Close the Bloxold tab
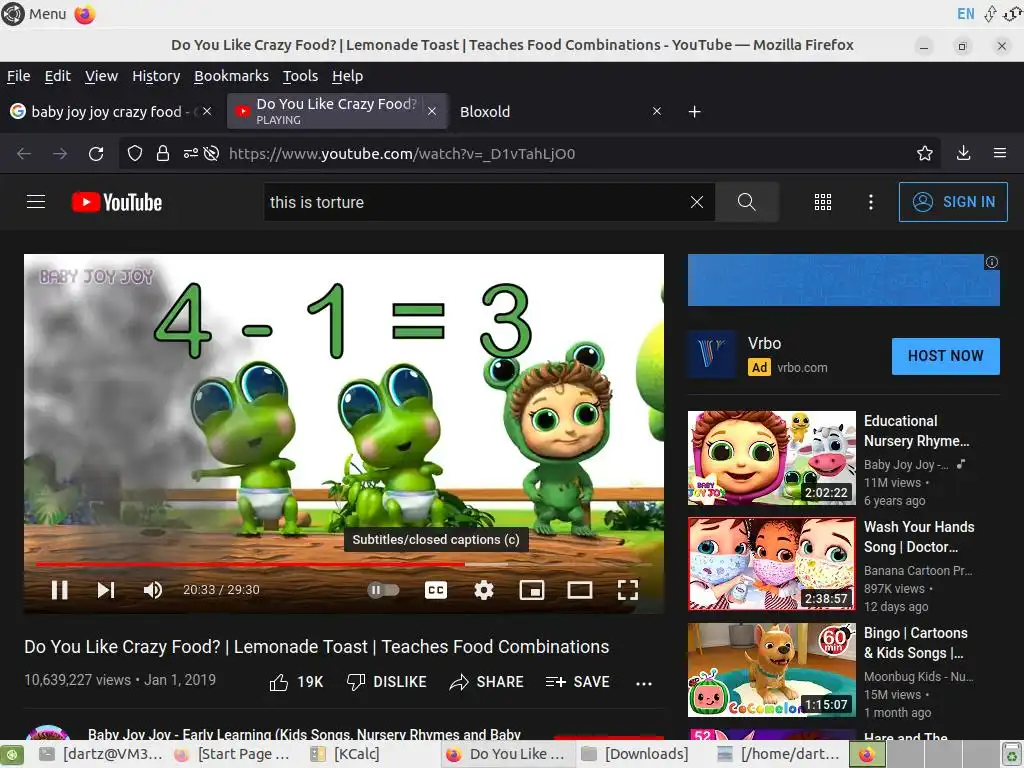The height and width of the screenshot is (768, 1024). pos(657,112)
